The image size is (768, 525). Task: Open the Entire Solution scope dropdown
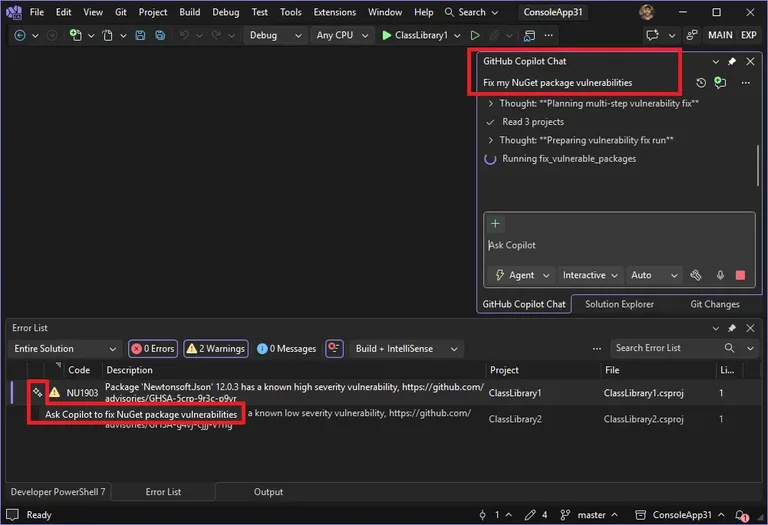[x=65, y=349]
